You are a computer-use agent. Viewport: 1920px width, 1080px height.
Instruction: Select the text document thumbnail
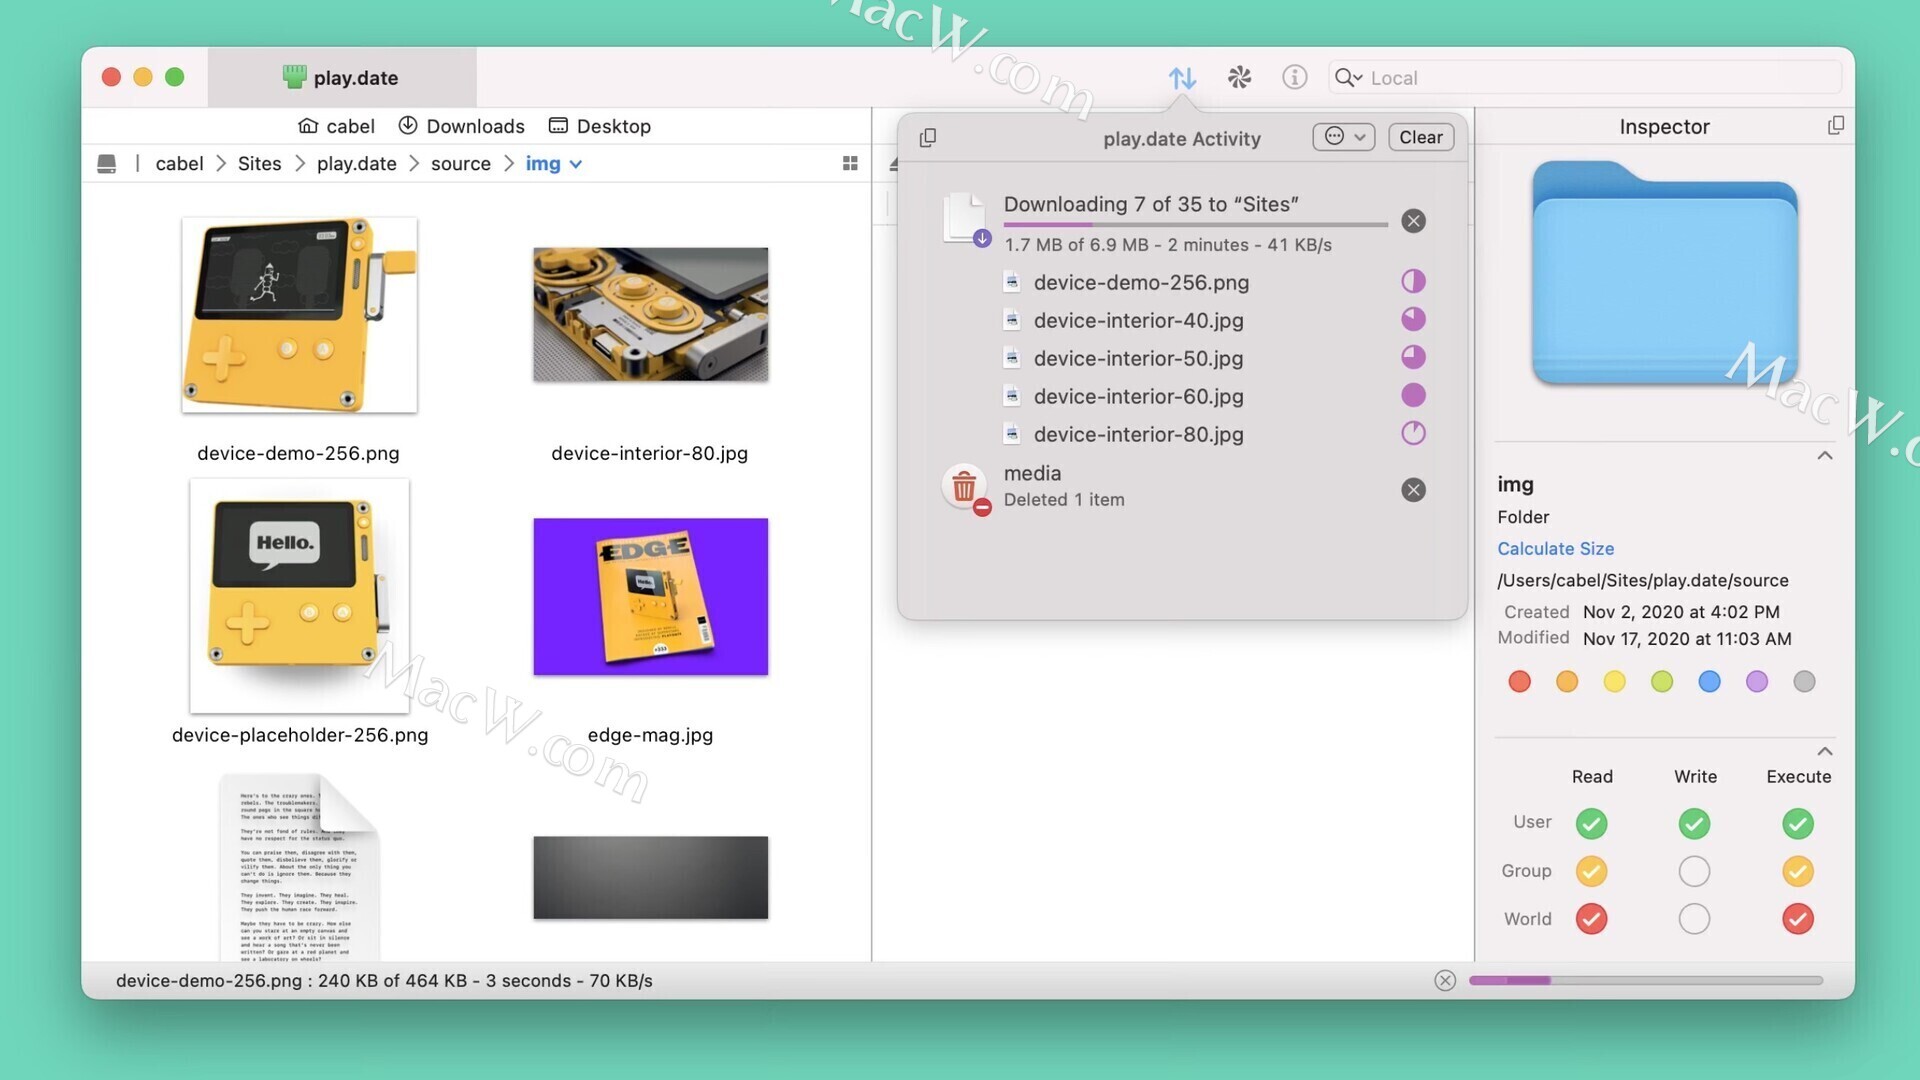[x=299, y=867]
